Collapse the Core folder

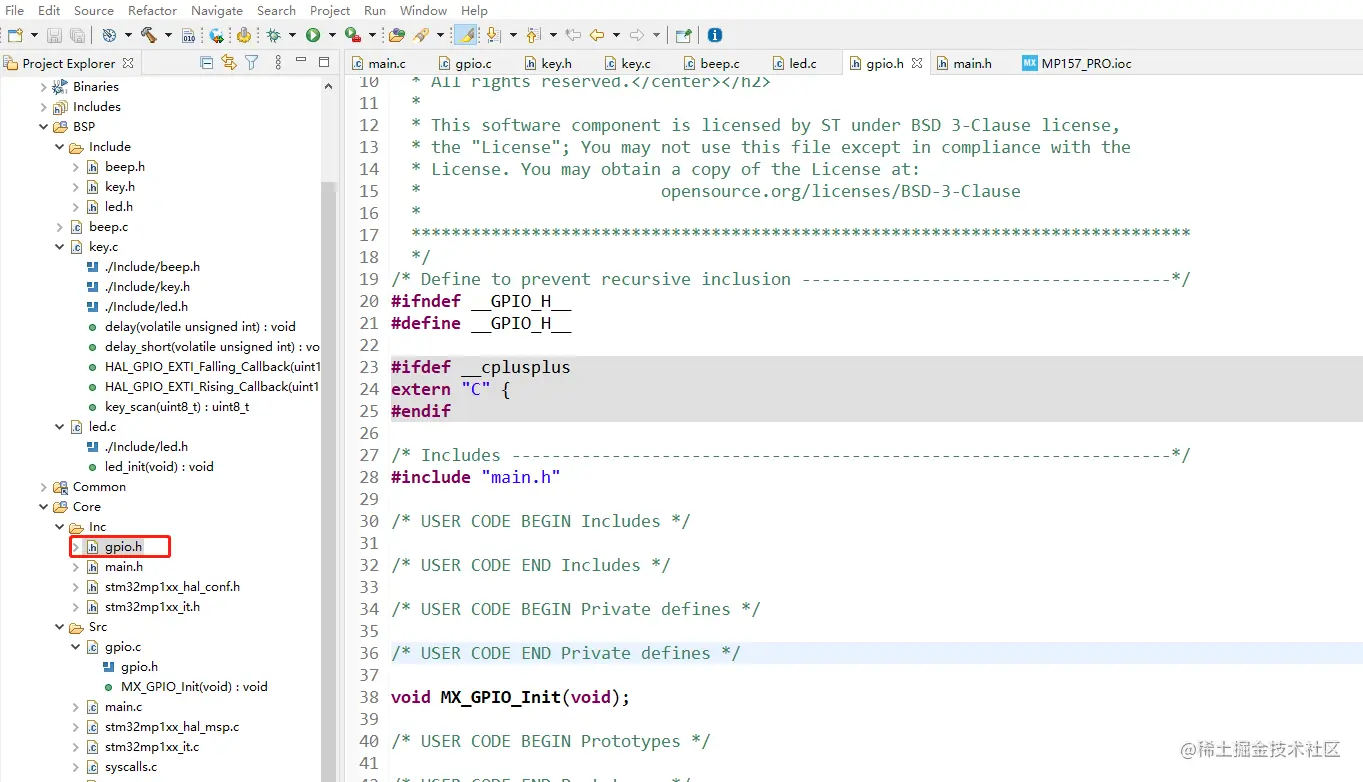tap(43, 507)
